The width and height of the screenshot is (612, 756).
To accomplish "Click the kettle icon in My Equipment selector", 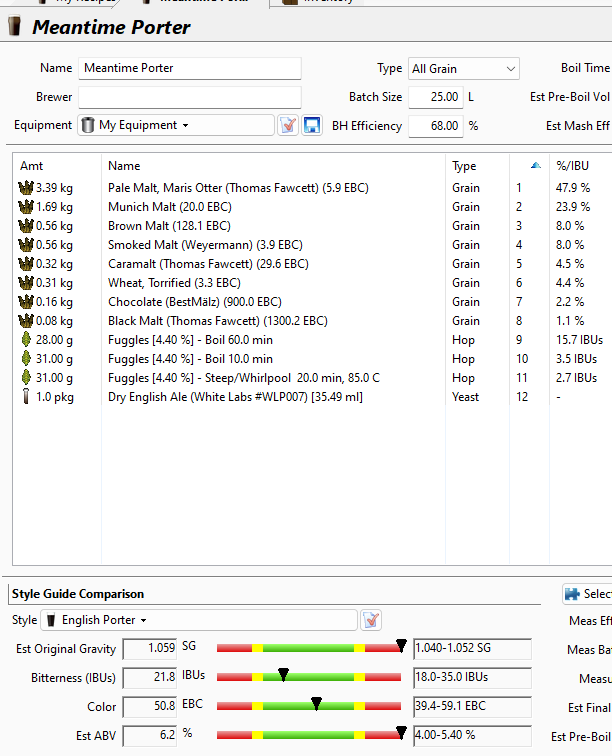I will pyautogui.click(x=88, y=125).
